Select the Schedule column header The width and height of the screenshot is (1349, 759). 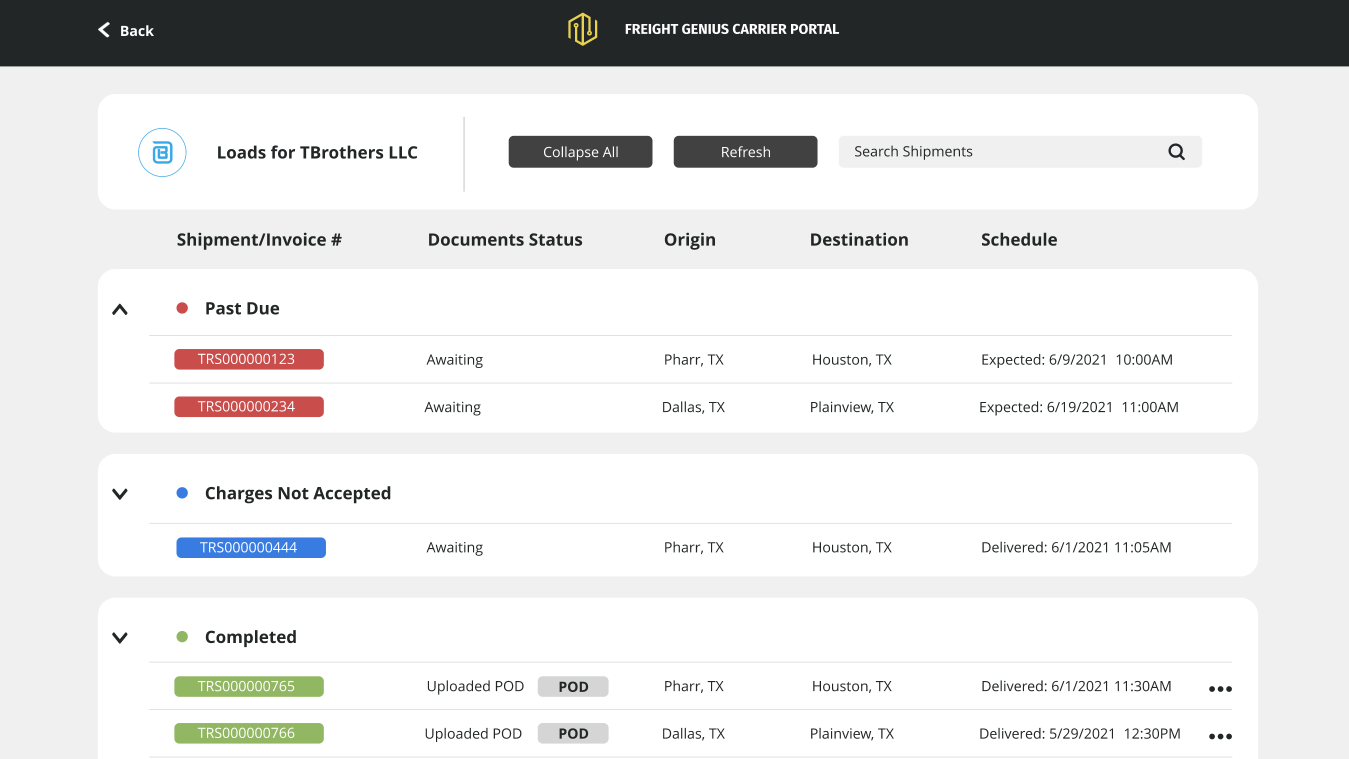(x=1018, y=239)
